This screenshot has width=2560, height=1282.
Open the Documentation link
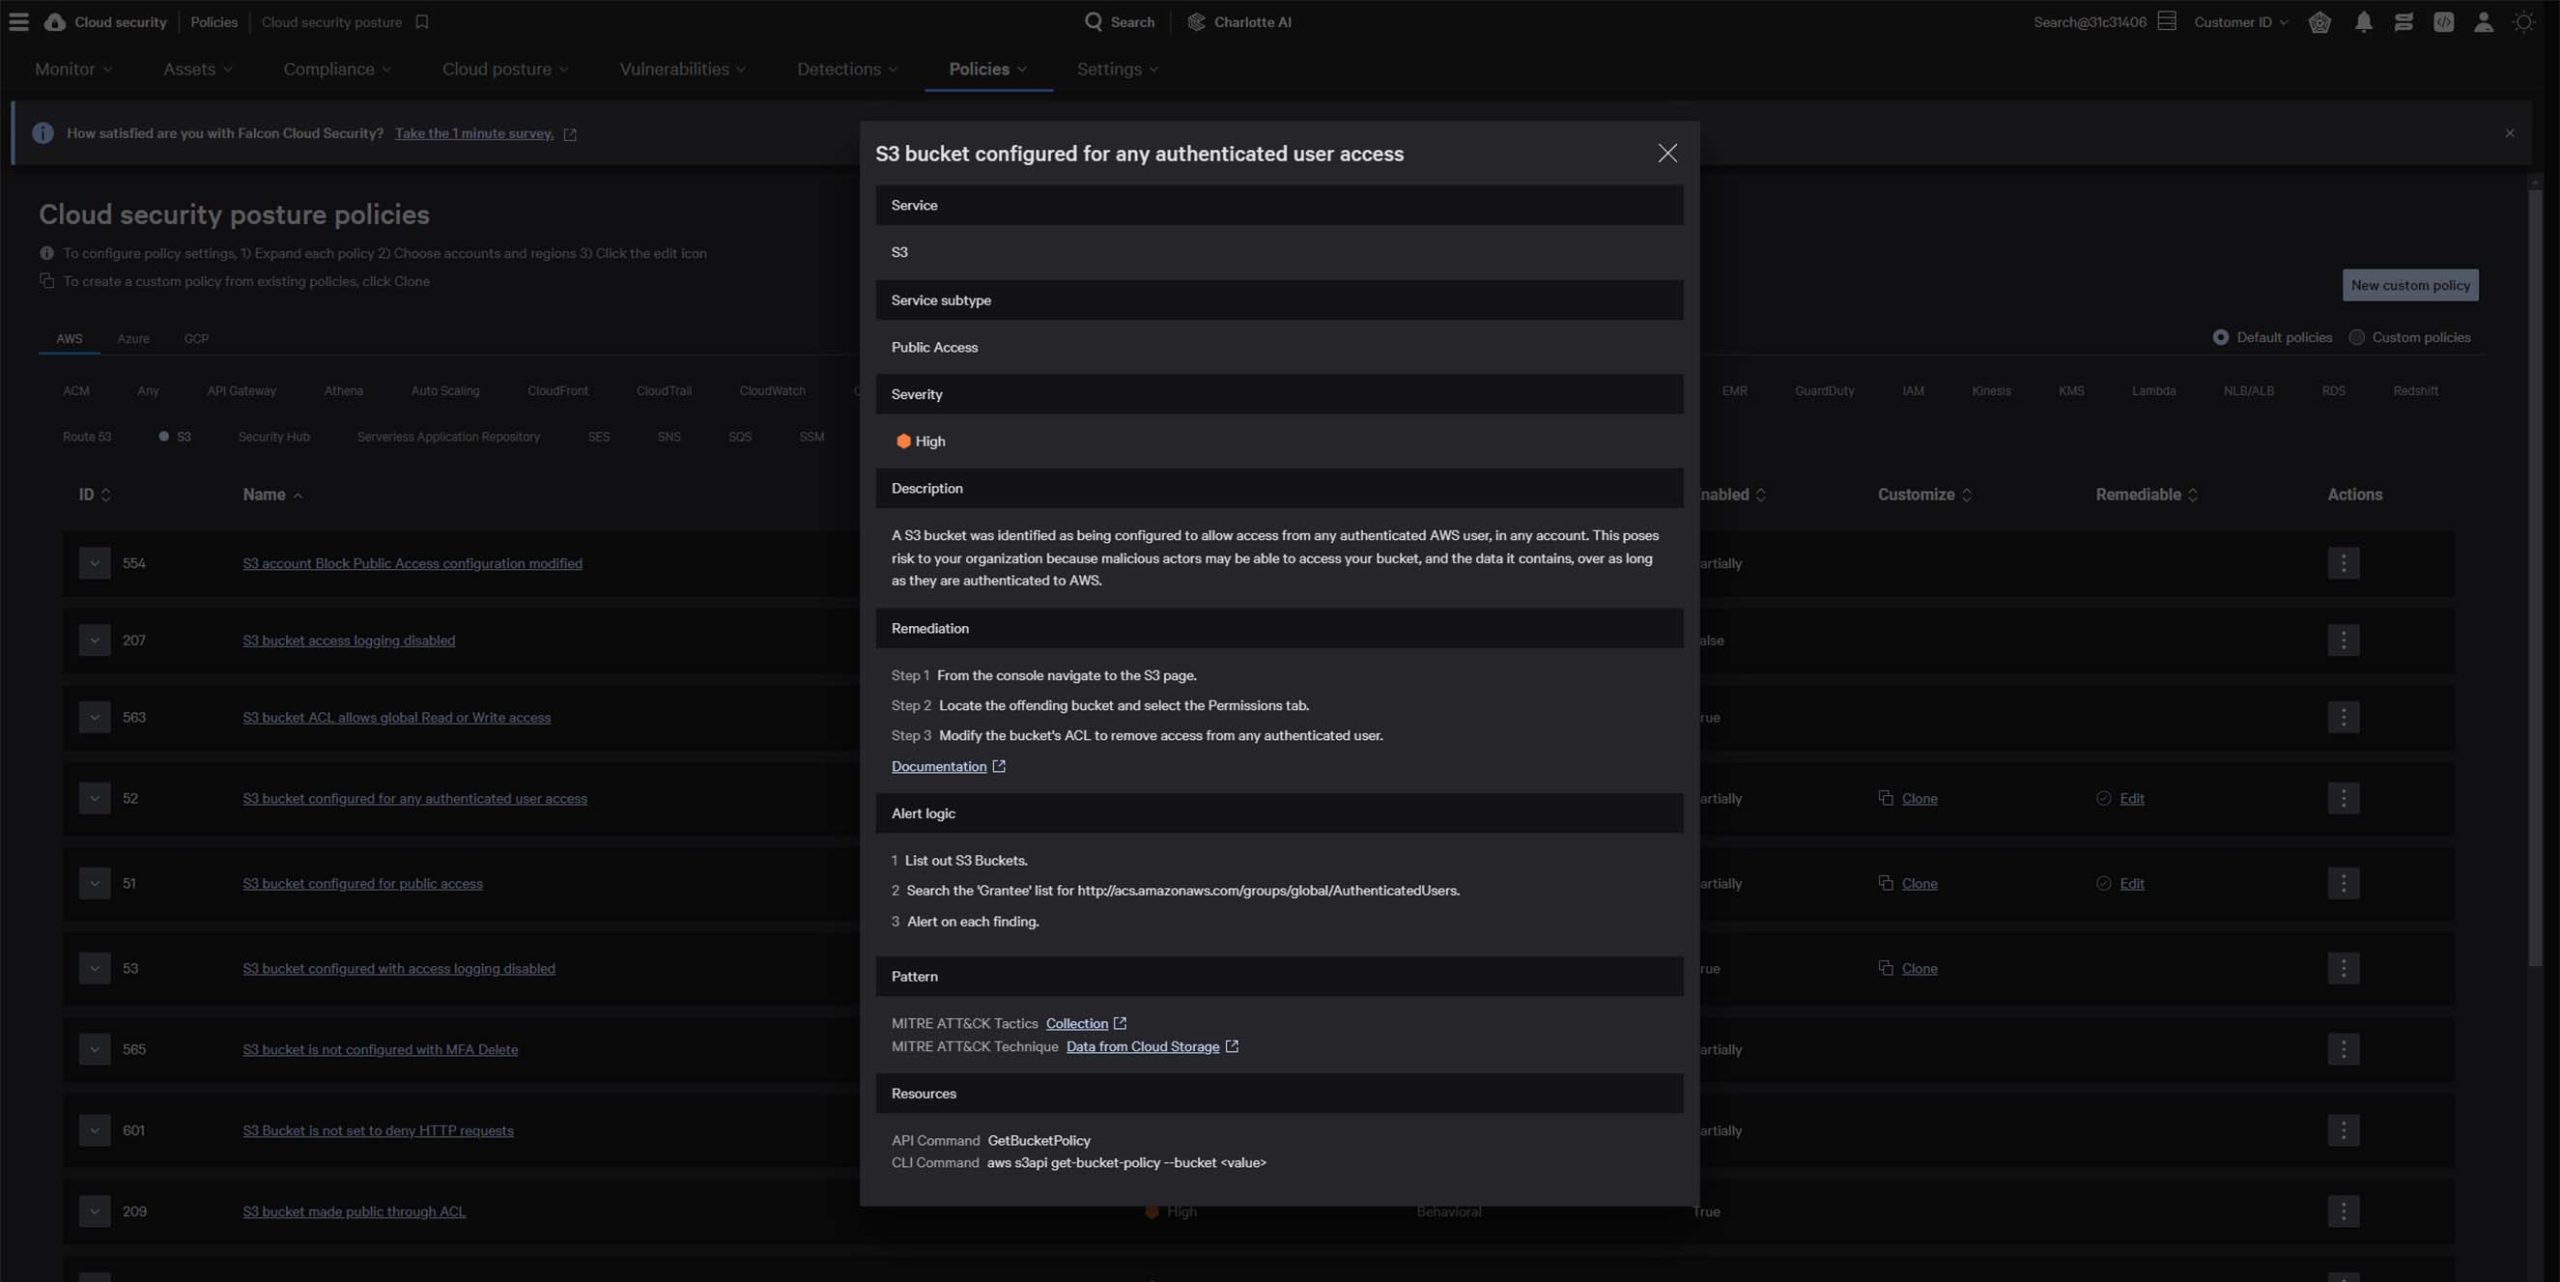coord(938,766)
